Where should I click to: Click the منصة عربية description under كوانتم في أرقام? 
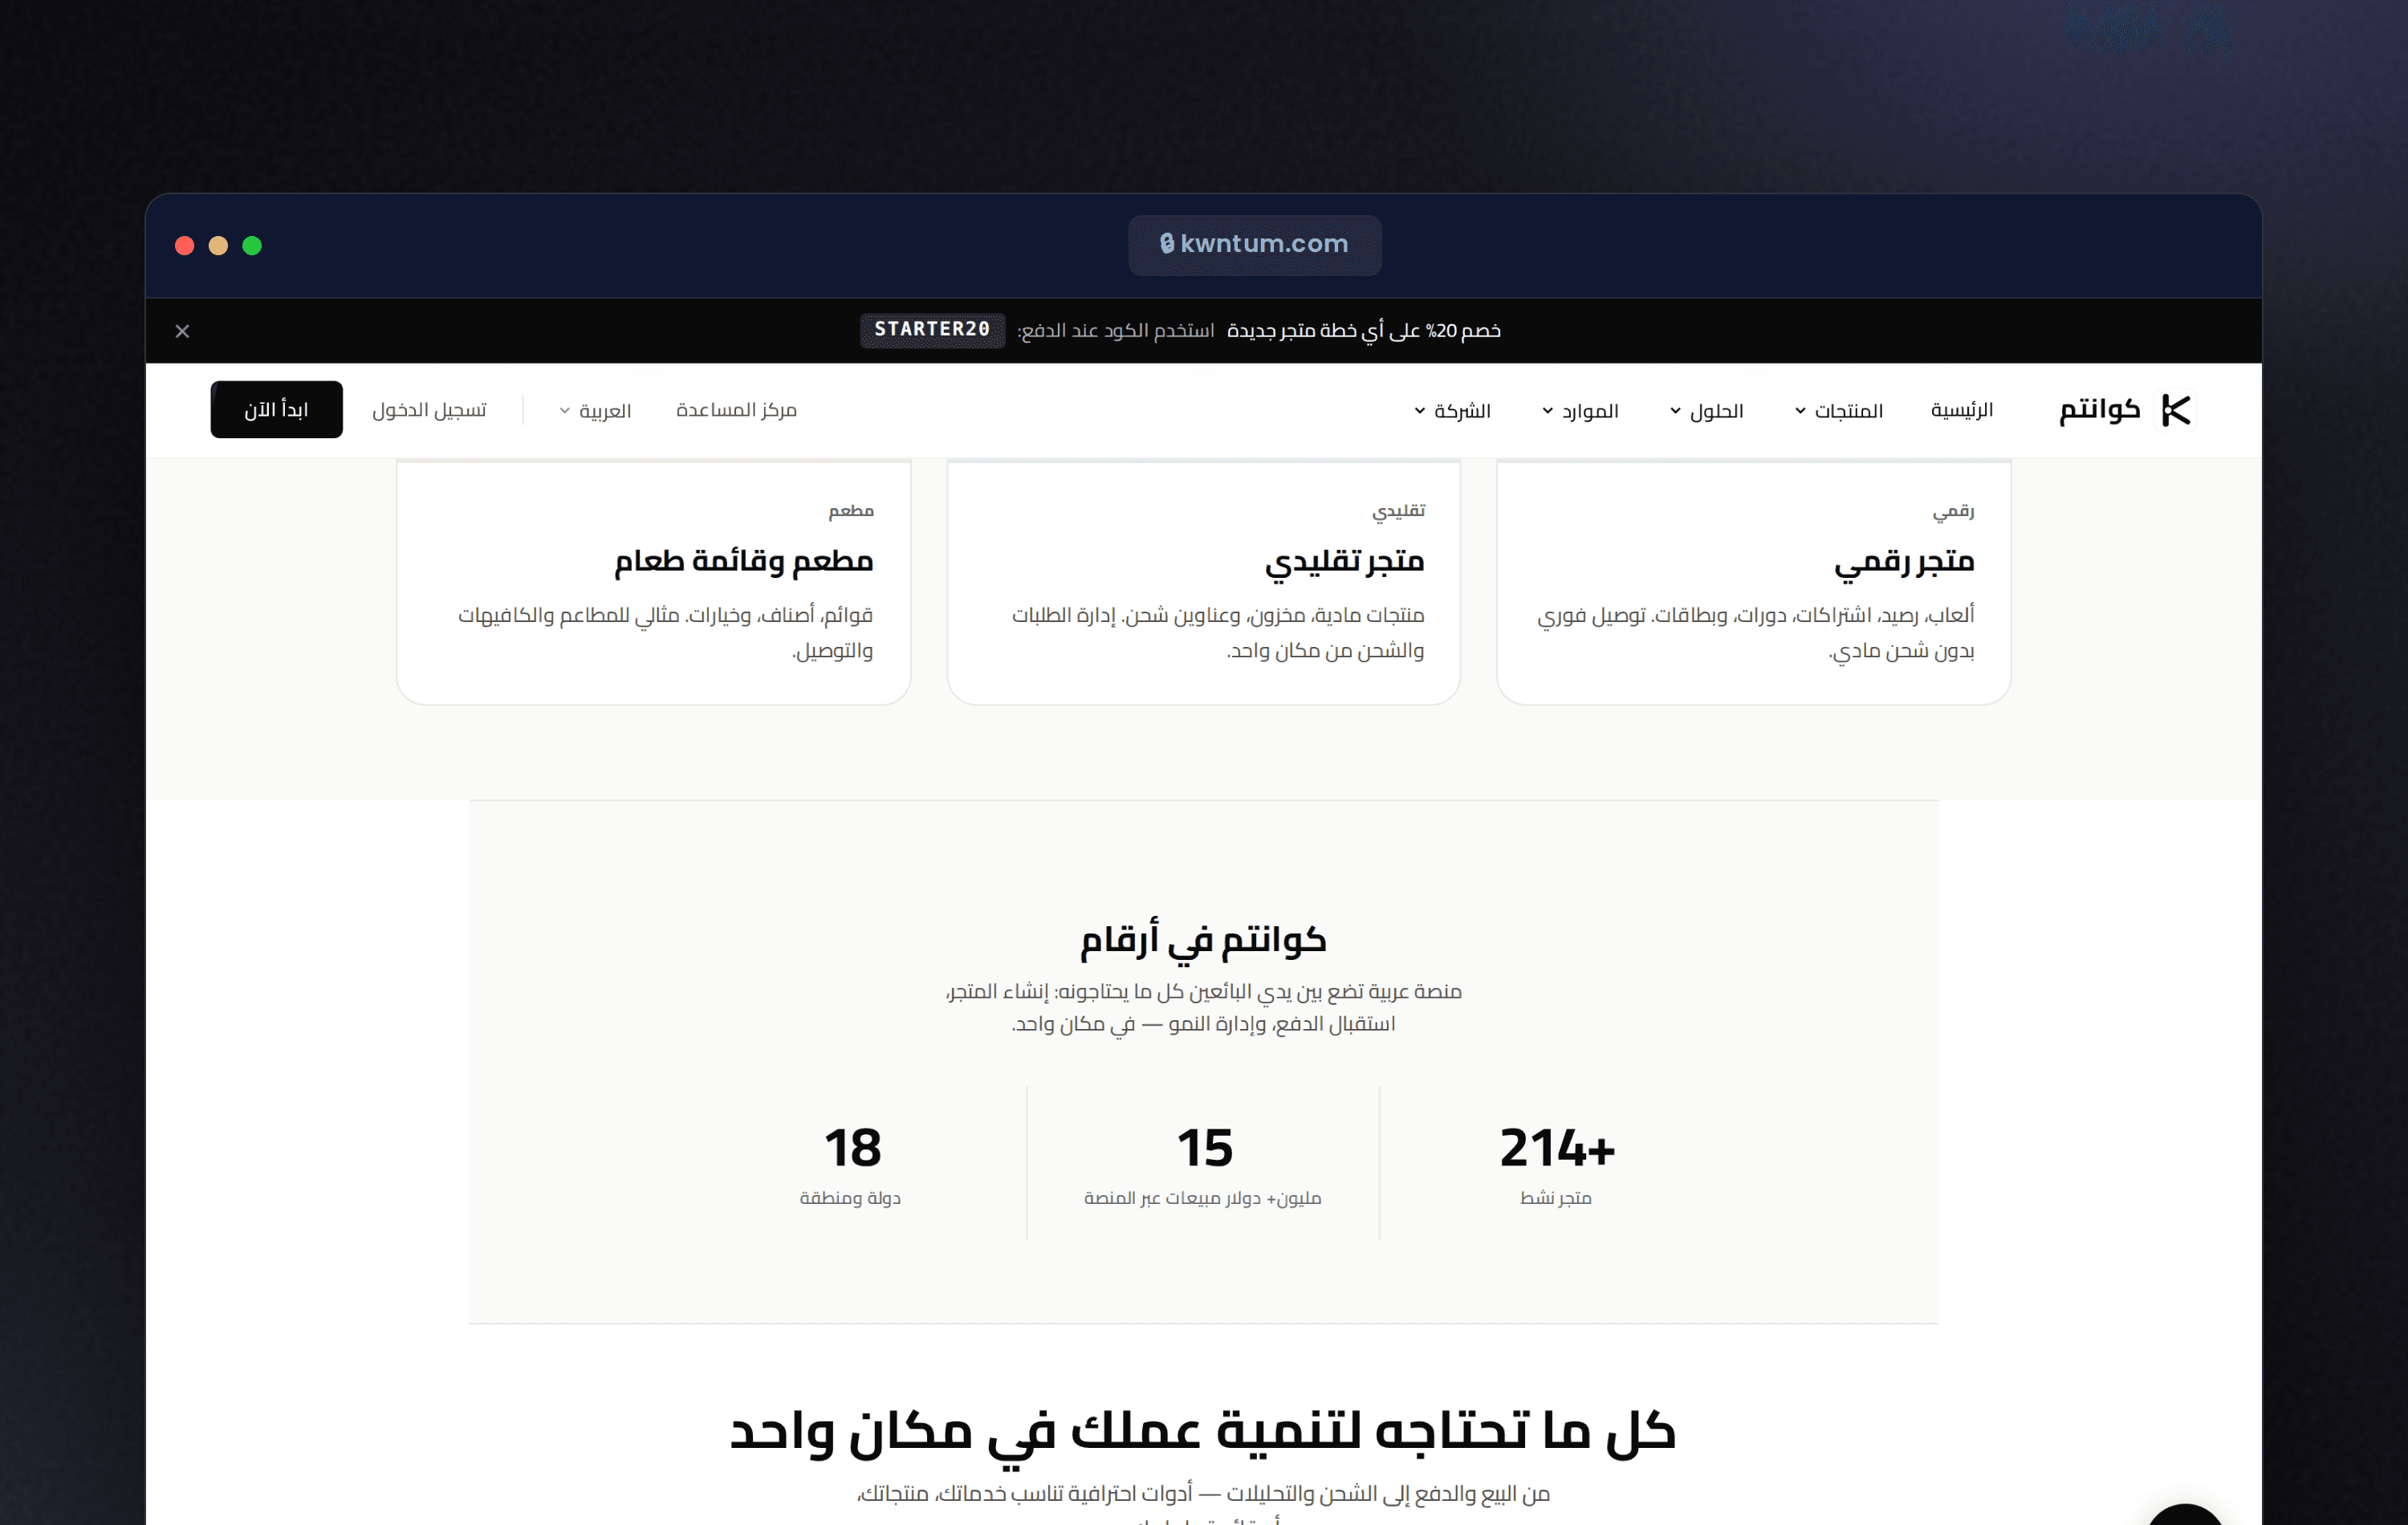pyautogui.click(x=1203, y=1007)
